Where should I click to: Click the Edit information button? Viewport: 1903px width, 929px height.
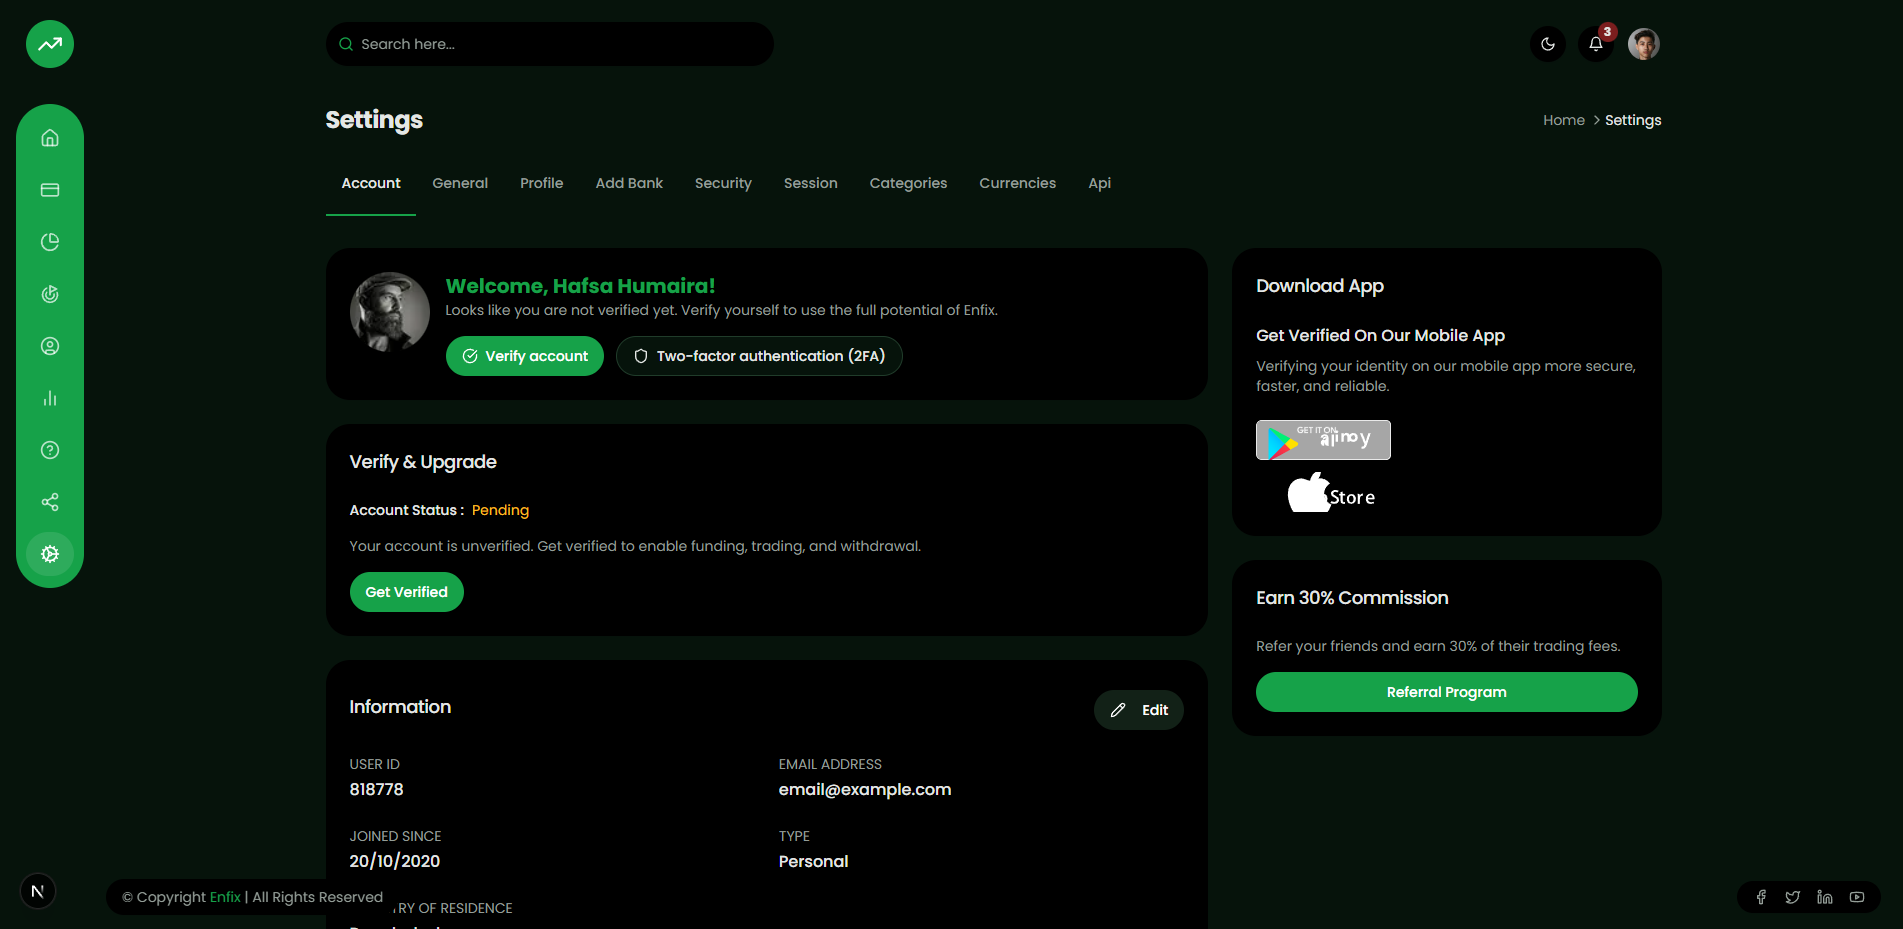coord(1139,710)
